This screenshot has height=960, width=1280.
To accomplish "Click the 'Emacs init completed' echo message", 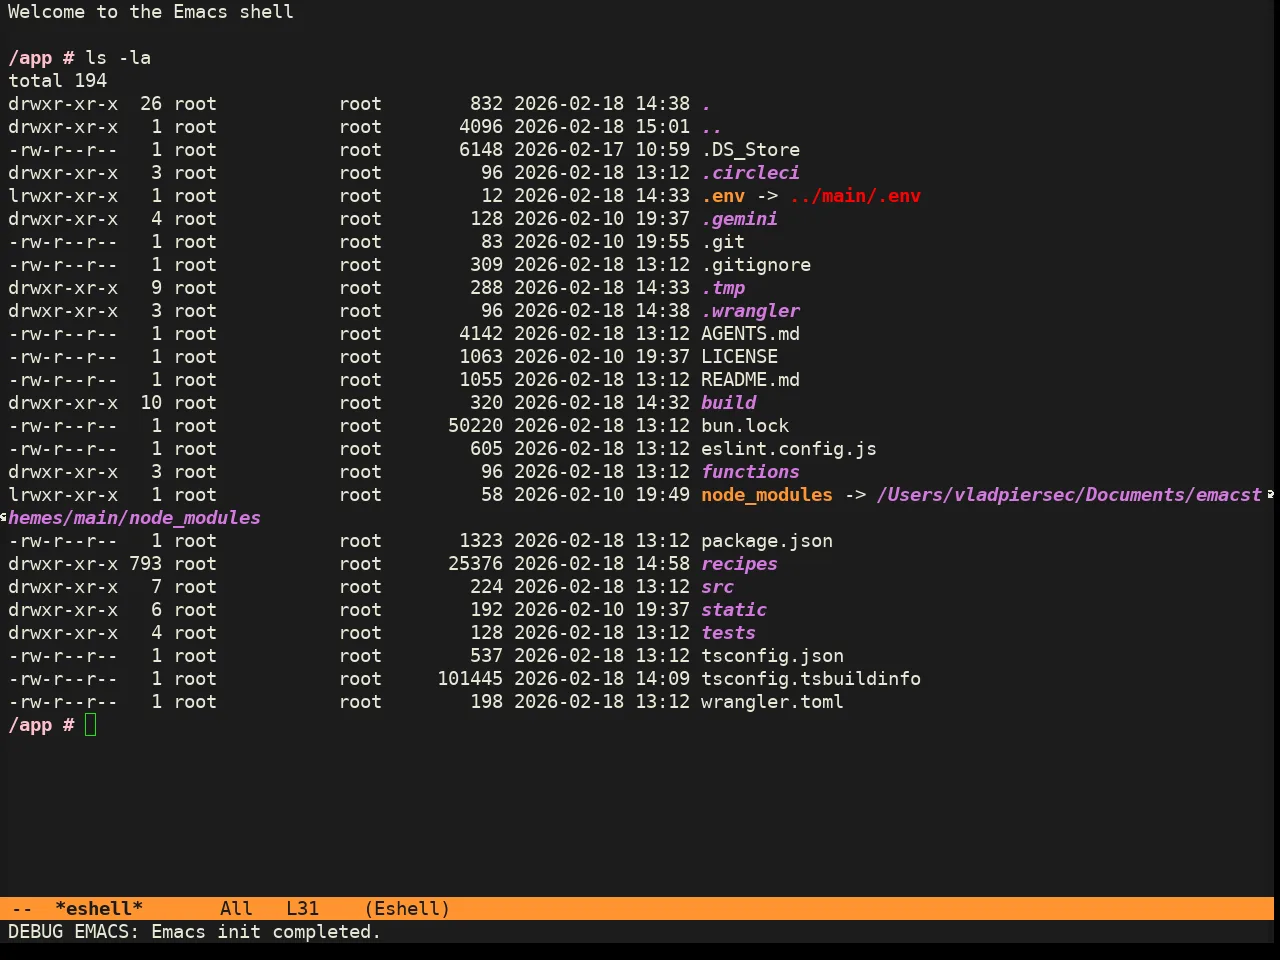I will click(266, 932).
